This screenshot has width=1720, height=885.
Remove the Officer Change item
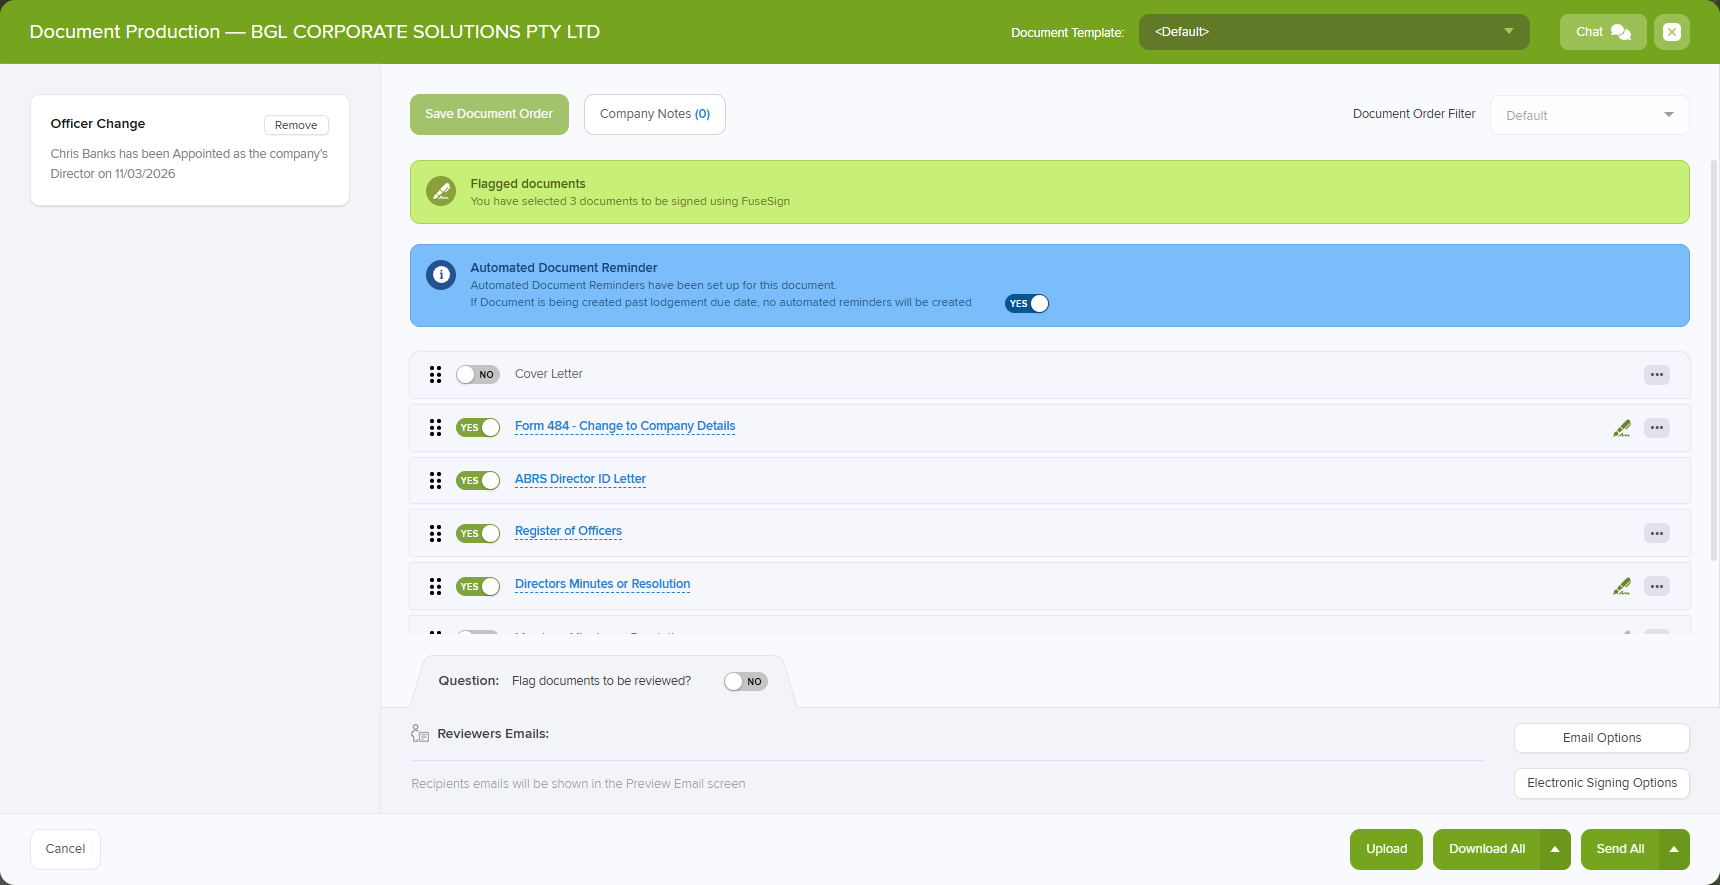point(296,125)
